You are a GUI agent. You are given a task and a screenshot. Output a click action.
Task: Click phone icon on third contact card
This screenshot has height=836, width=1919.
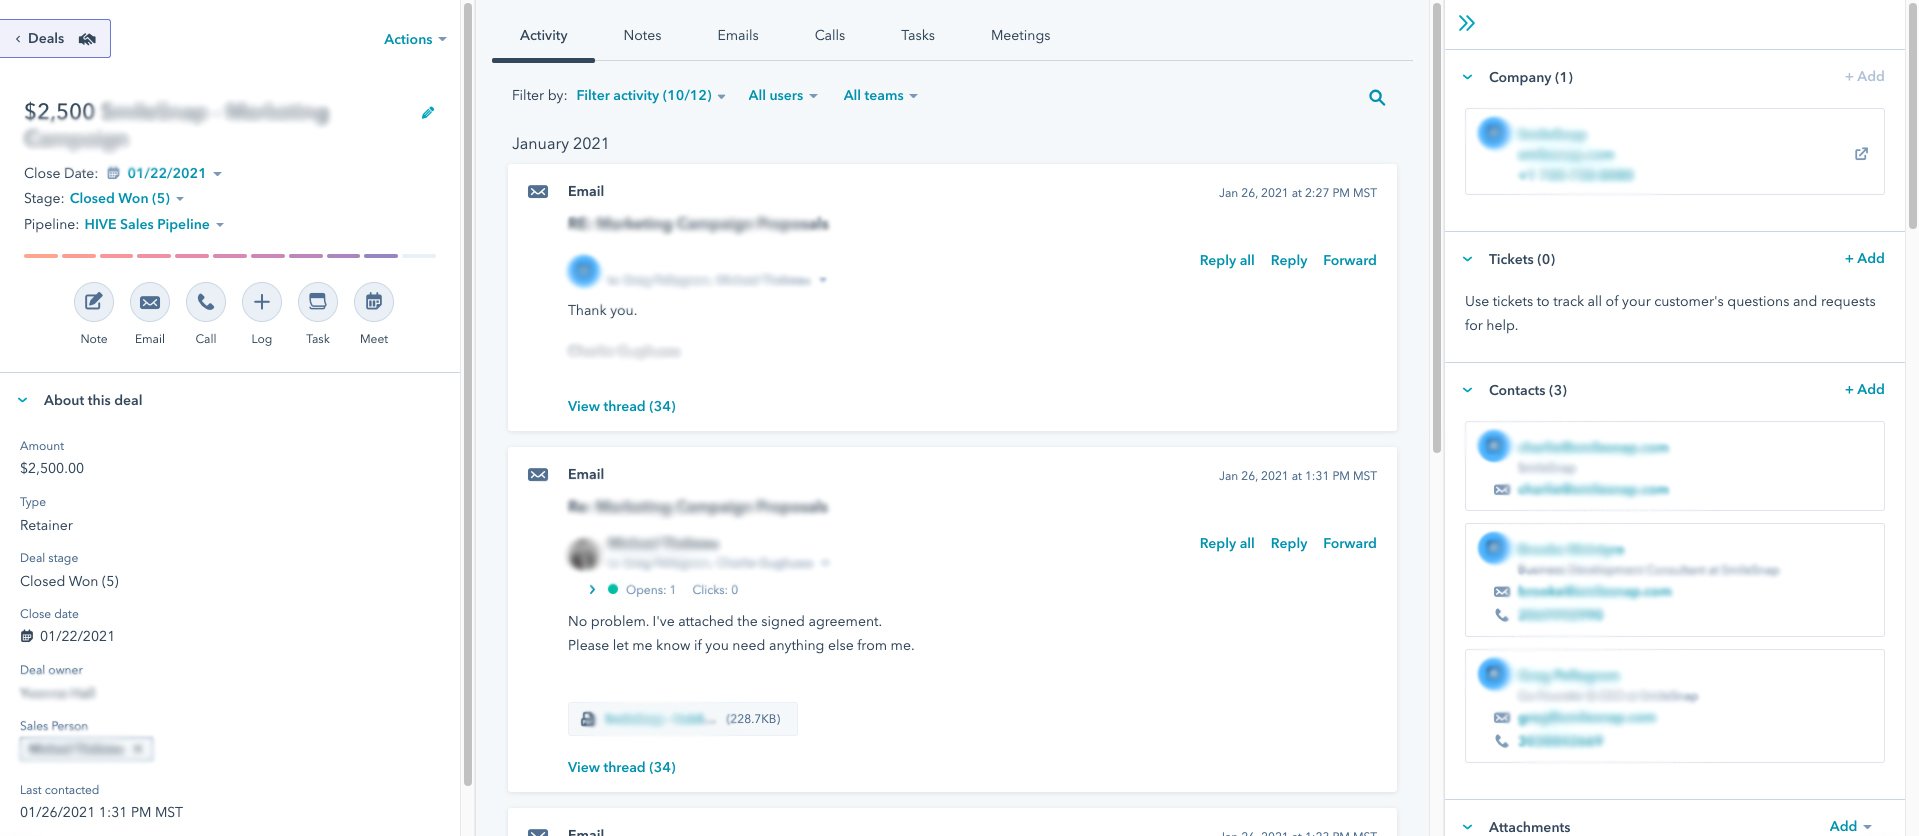(x=1502, y=741)
